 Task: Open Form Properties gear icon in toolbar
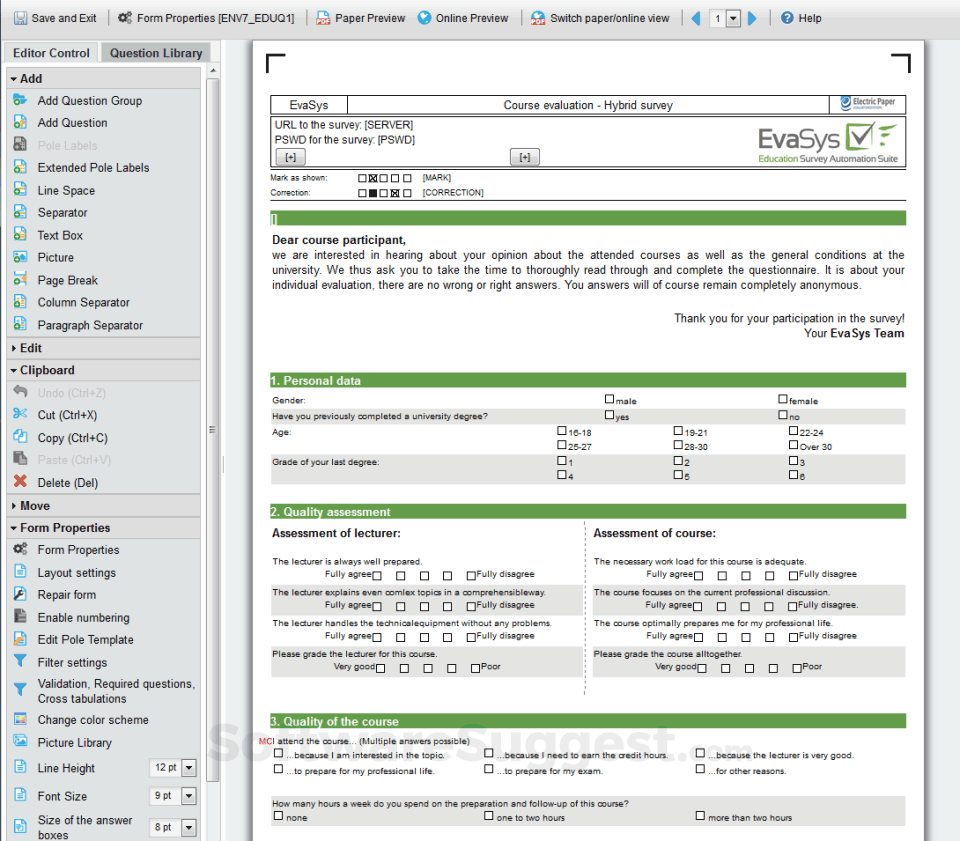click(125, 18)
